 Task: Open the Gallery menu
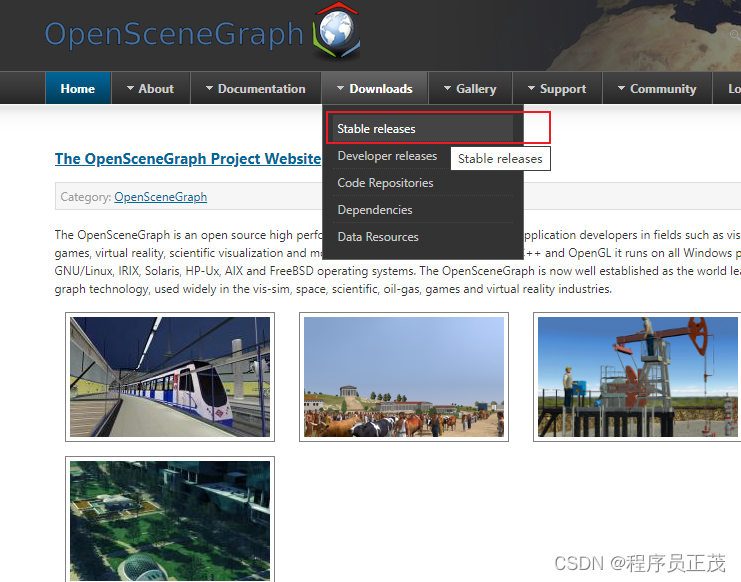tap(470, 88)
